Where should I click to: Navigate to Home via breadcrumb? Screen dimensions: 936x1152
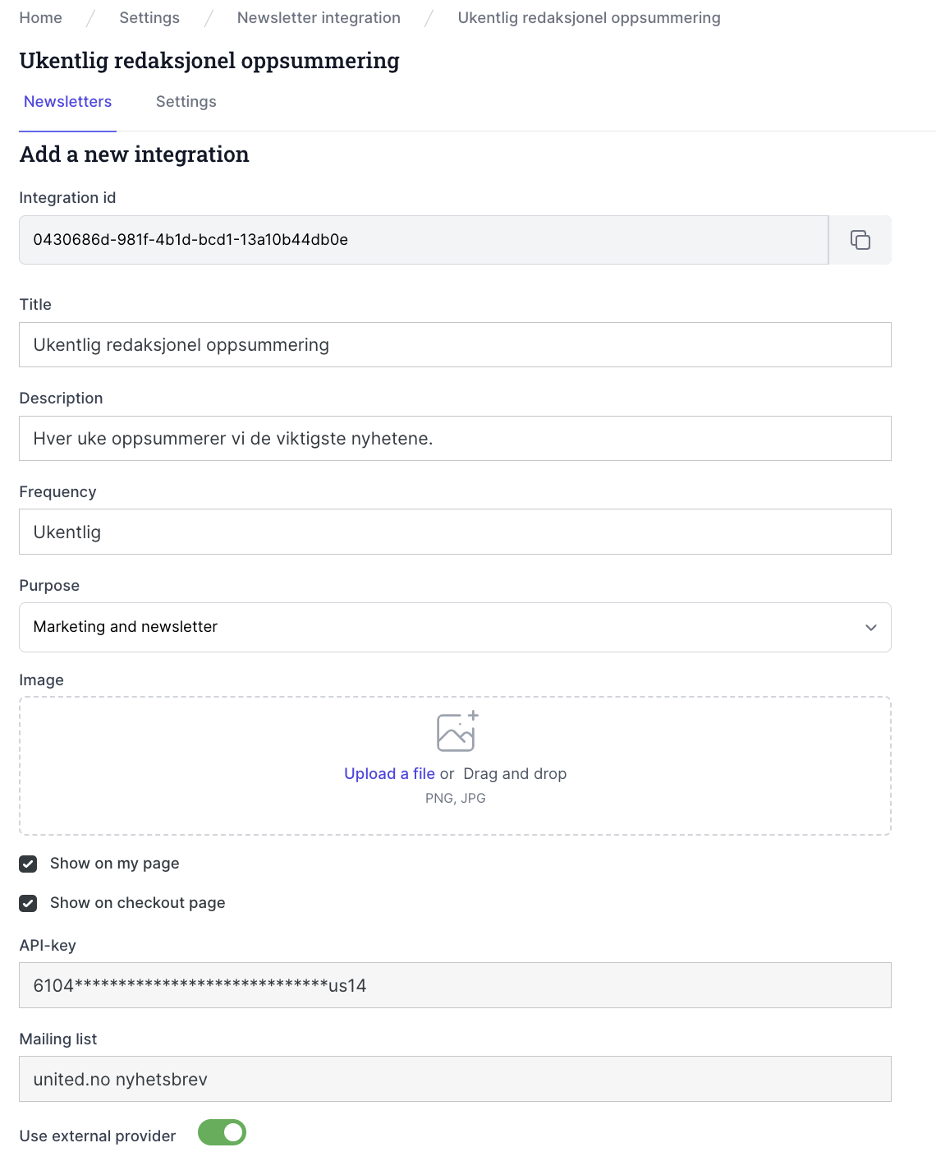click(x=40, y=17)
